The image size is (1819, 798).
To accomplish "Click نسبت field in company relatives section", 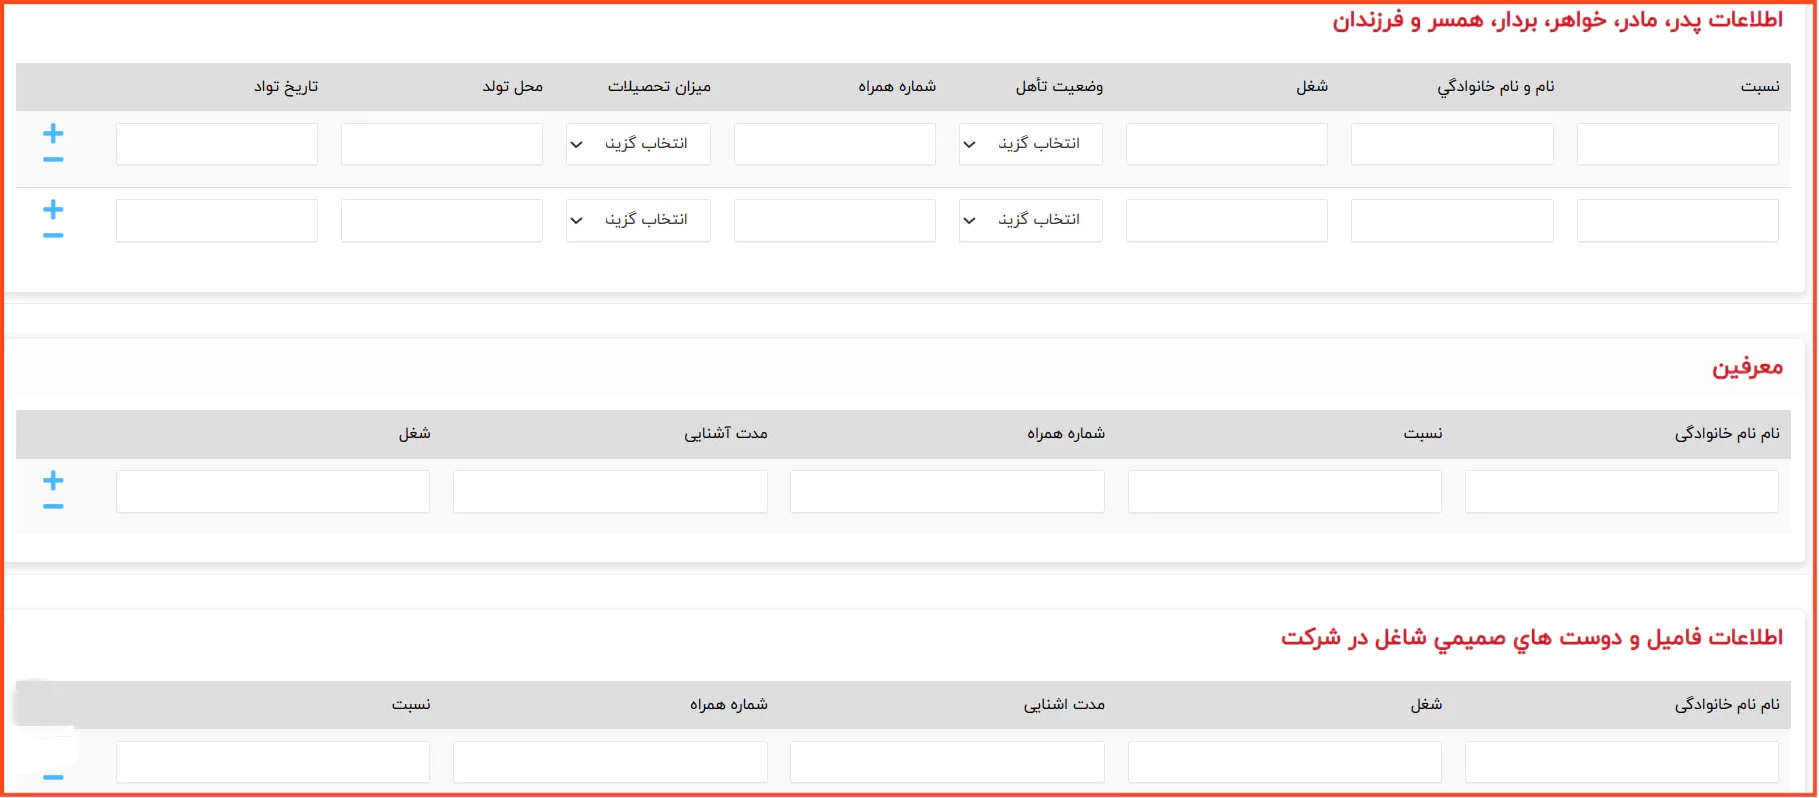I will pos(272,762).
